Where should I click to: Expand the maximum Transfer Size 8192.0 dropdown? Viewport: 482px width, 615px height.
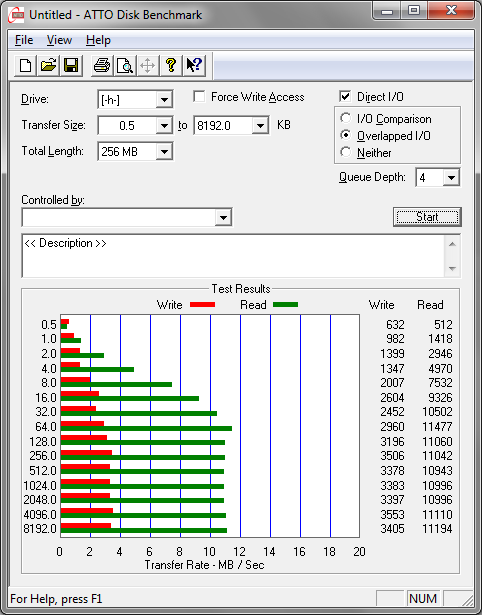click(260, 126)
